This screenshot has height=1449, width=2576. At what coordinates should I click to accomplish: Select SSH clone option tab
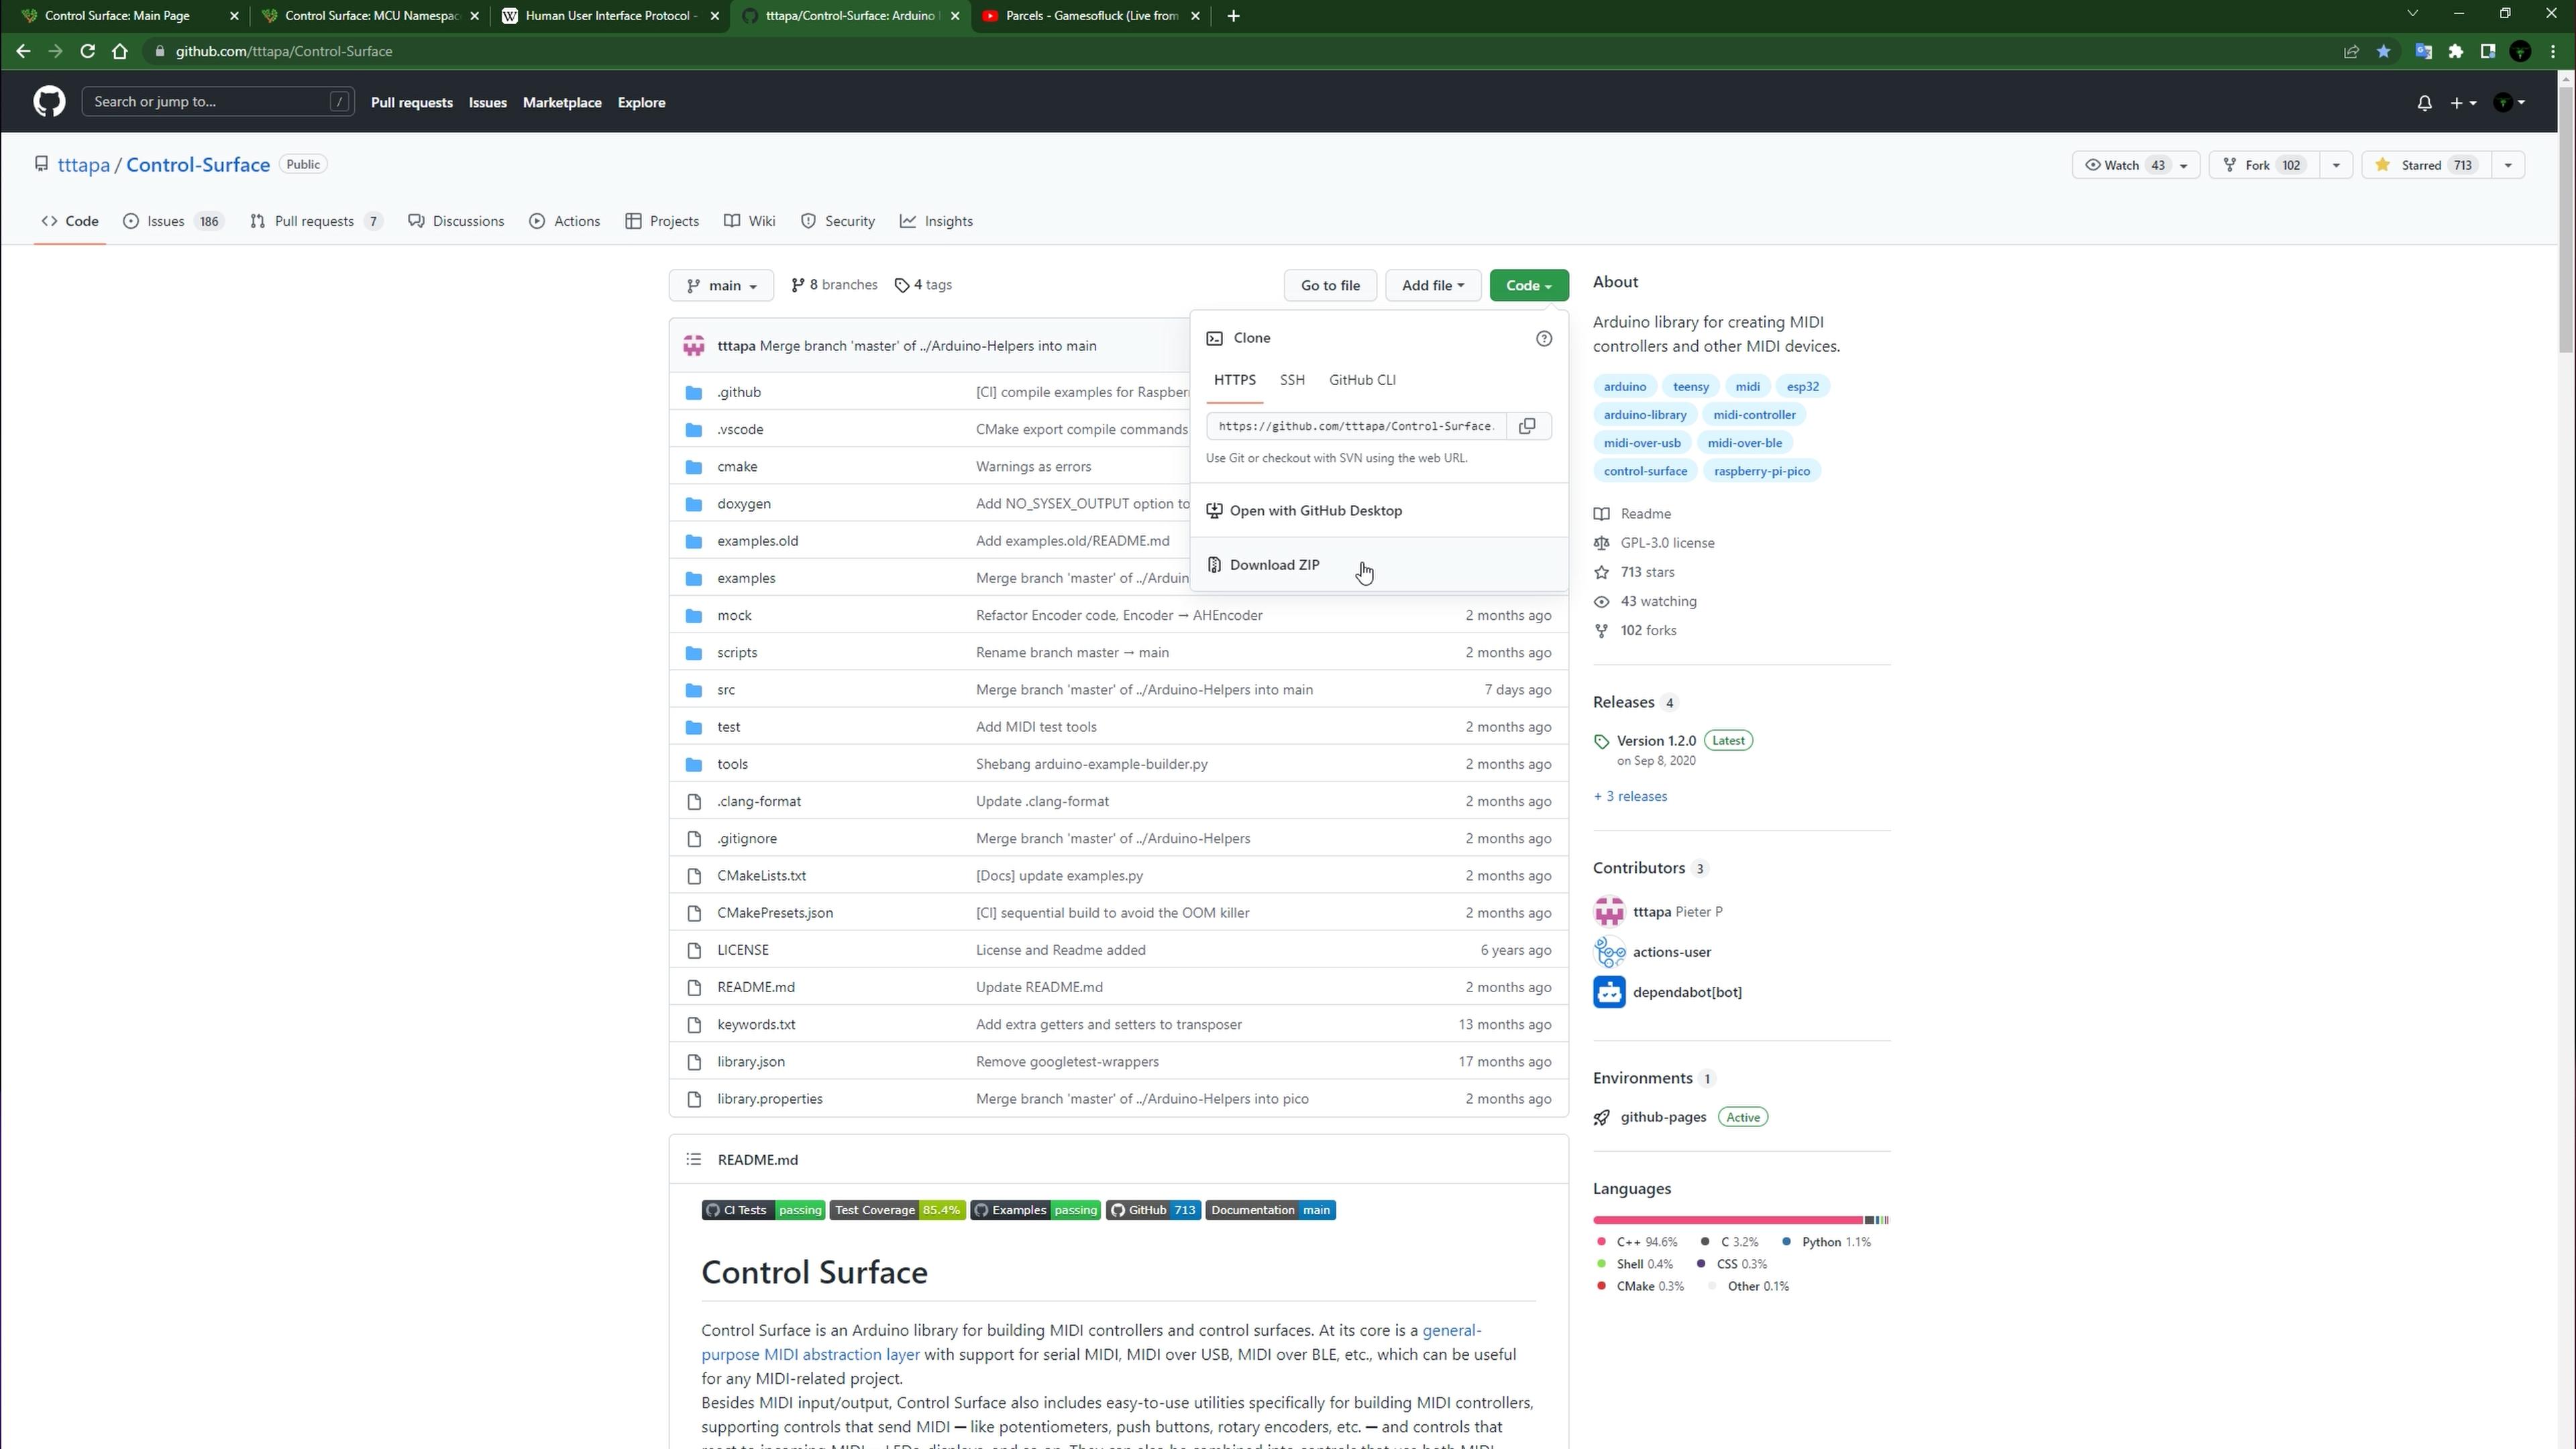tap(1291, 378)
